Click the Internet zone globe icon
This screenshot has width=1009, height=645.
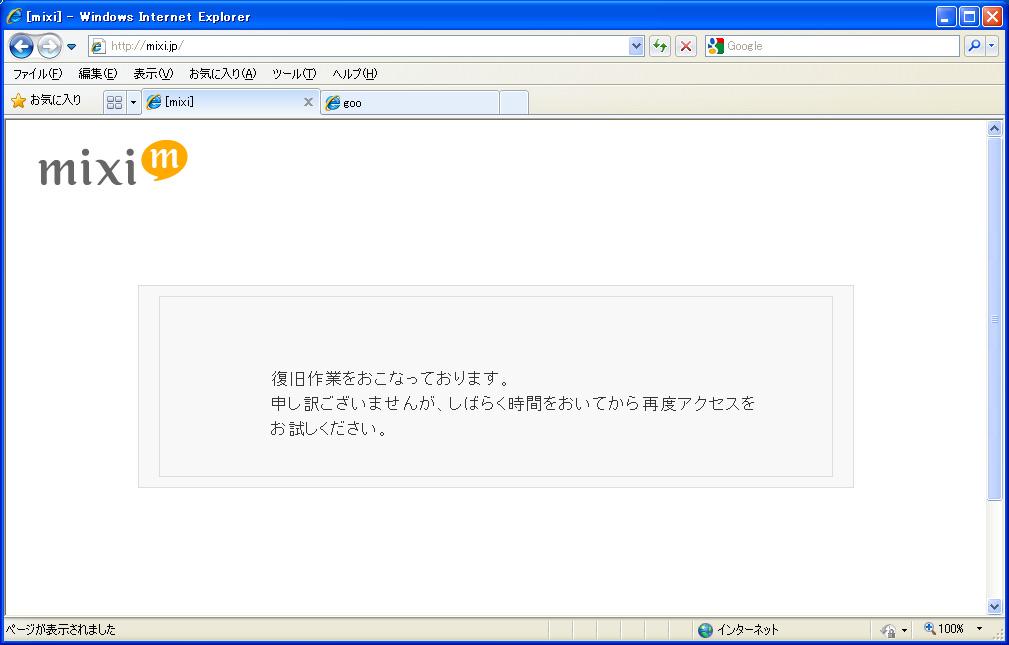tap(705, 629)
